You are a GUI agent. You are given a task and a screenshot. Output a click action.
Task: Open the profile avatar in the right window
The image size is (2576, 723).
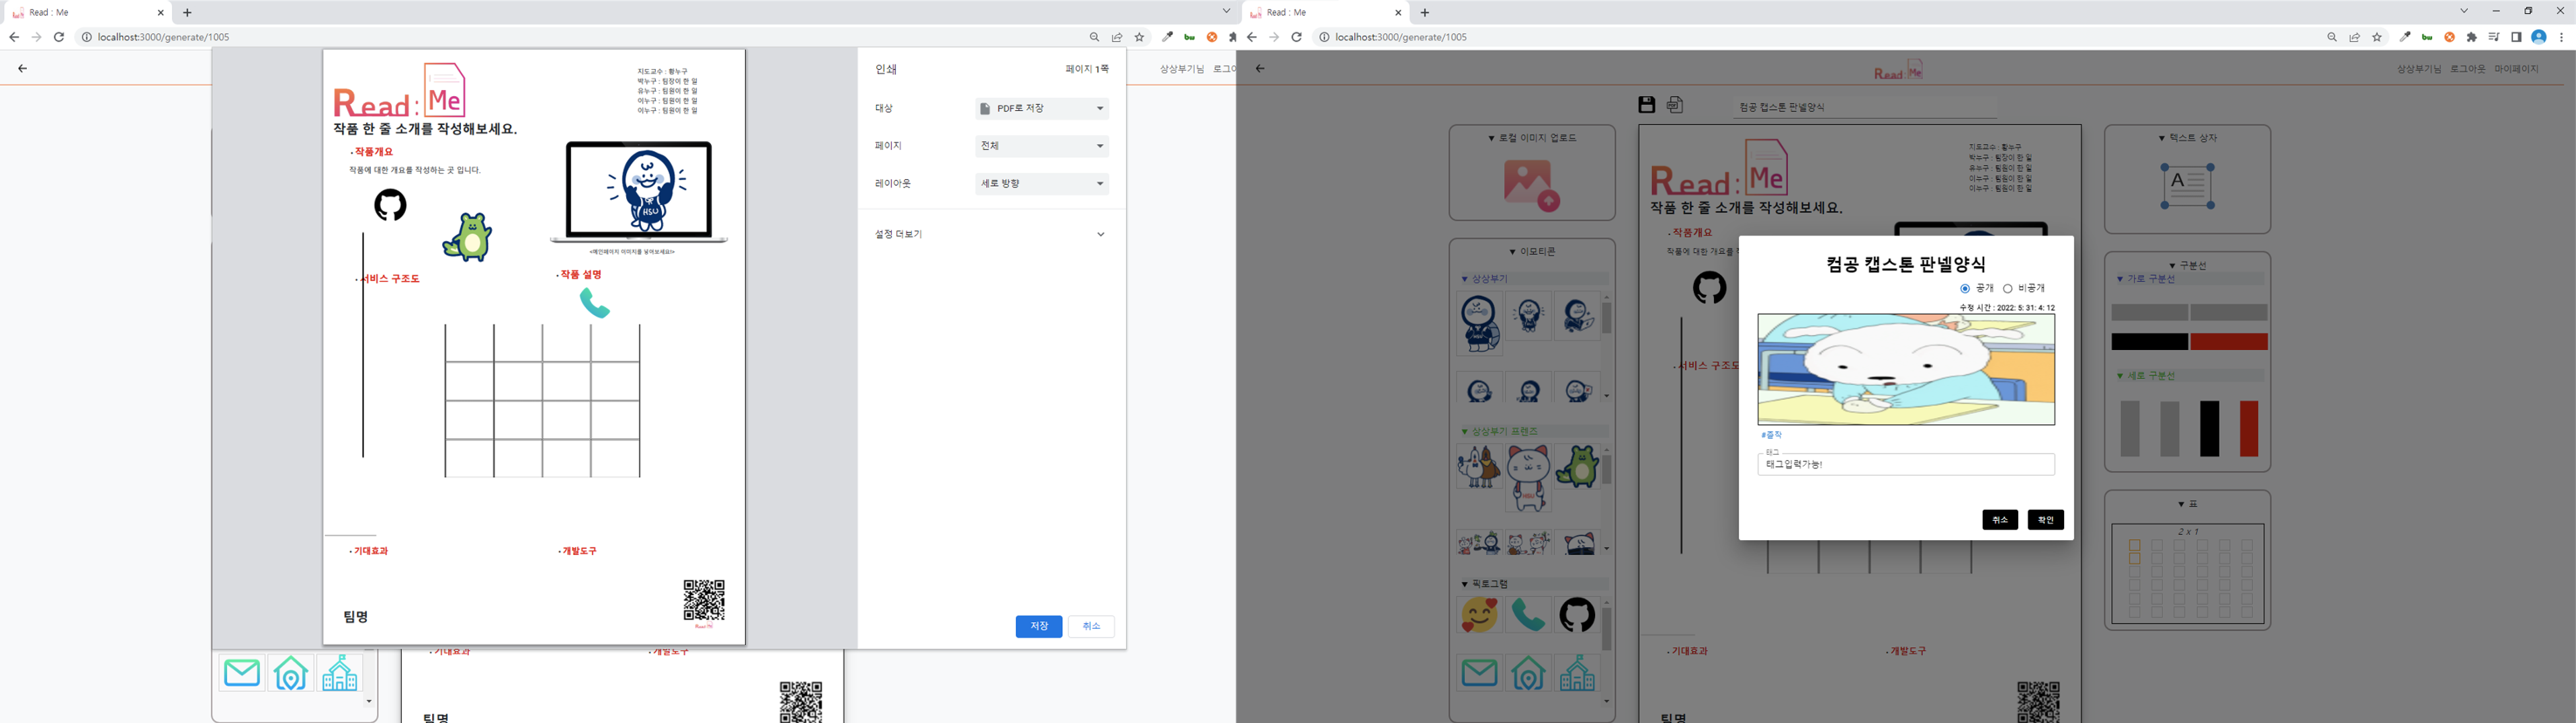(x=2538, y=37)
